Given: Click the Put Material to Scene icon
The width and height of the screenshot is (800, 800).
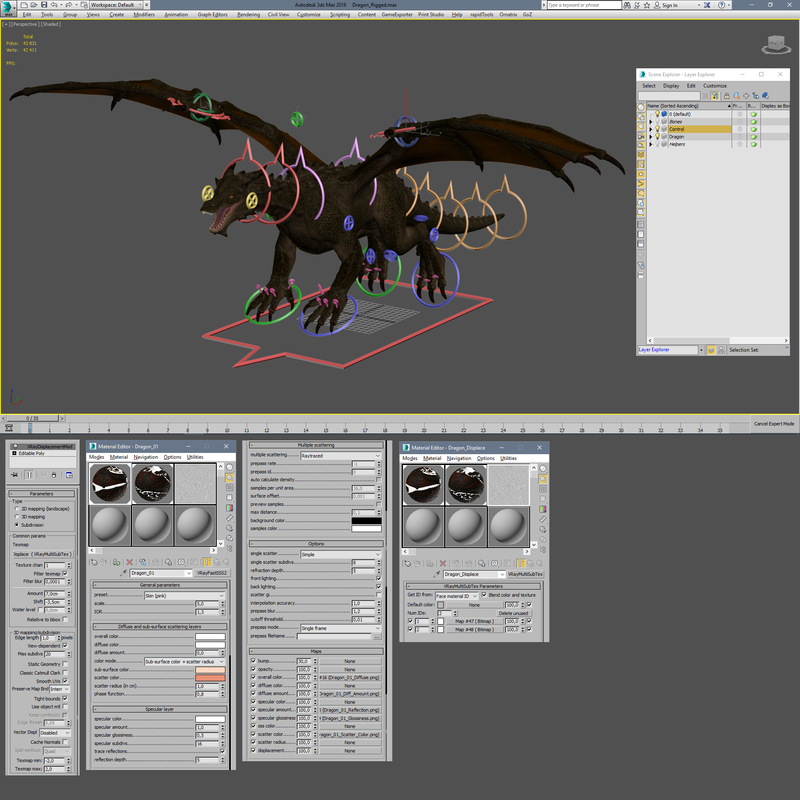Looking at the screenshot, I should [103, 561].
